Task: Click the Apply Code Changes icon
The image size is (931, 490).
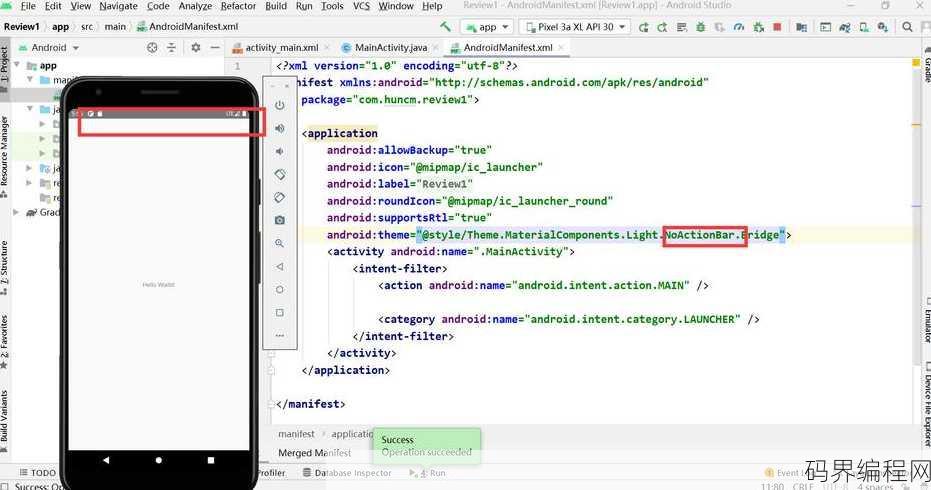Action: click(x=682, y=27)
